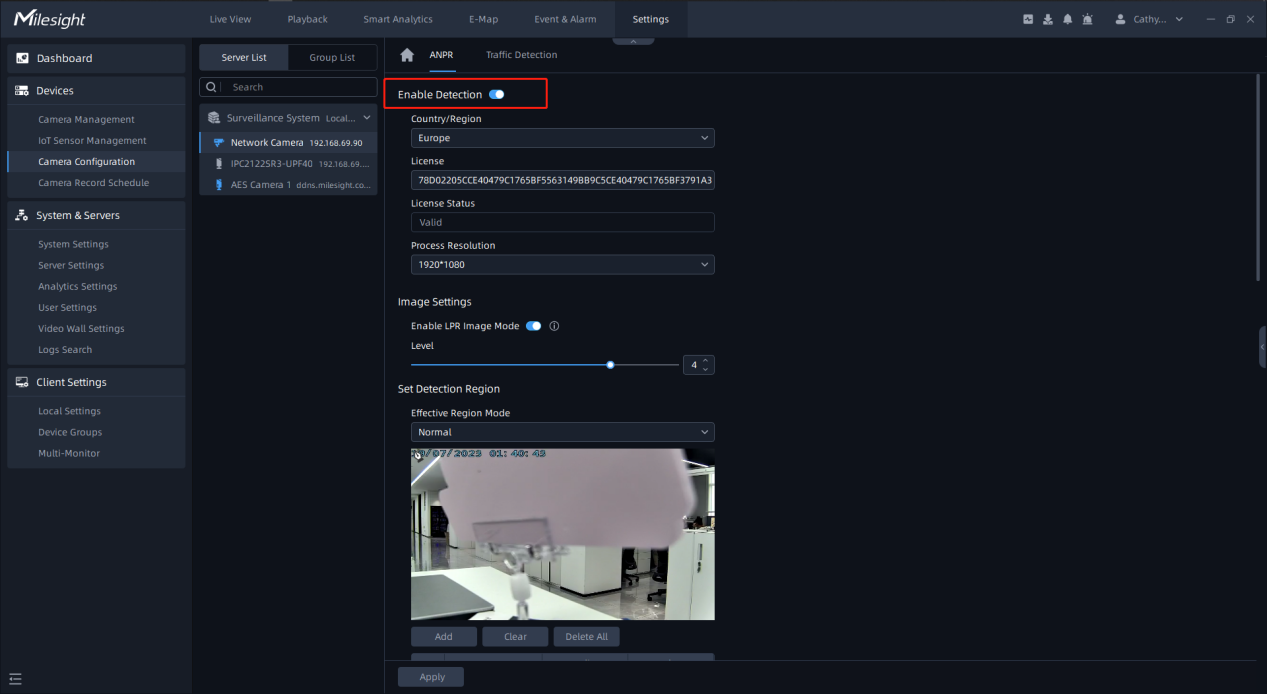Viewport: 1267px width, 694px height.
Task: Open the Country/Region dropdown
Action: tap(563, 138)
